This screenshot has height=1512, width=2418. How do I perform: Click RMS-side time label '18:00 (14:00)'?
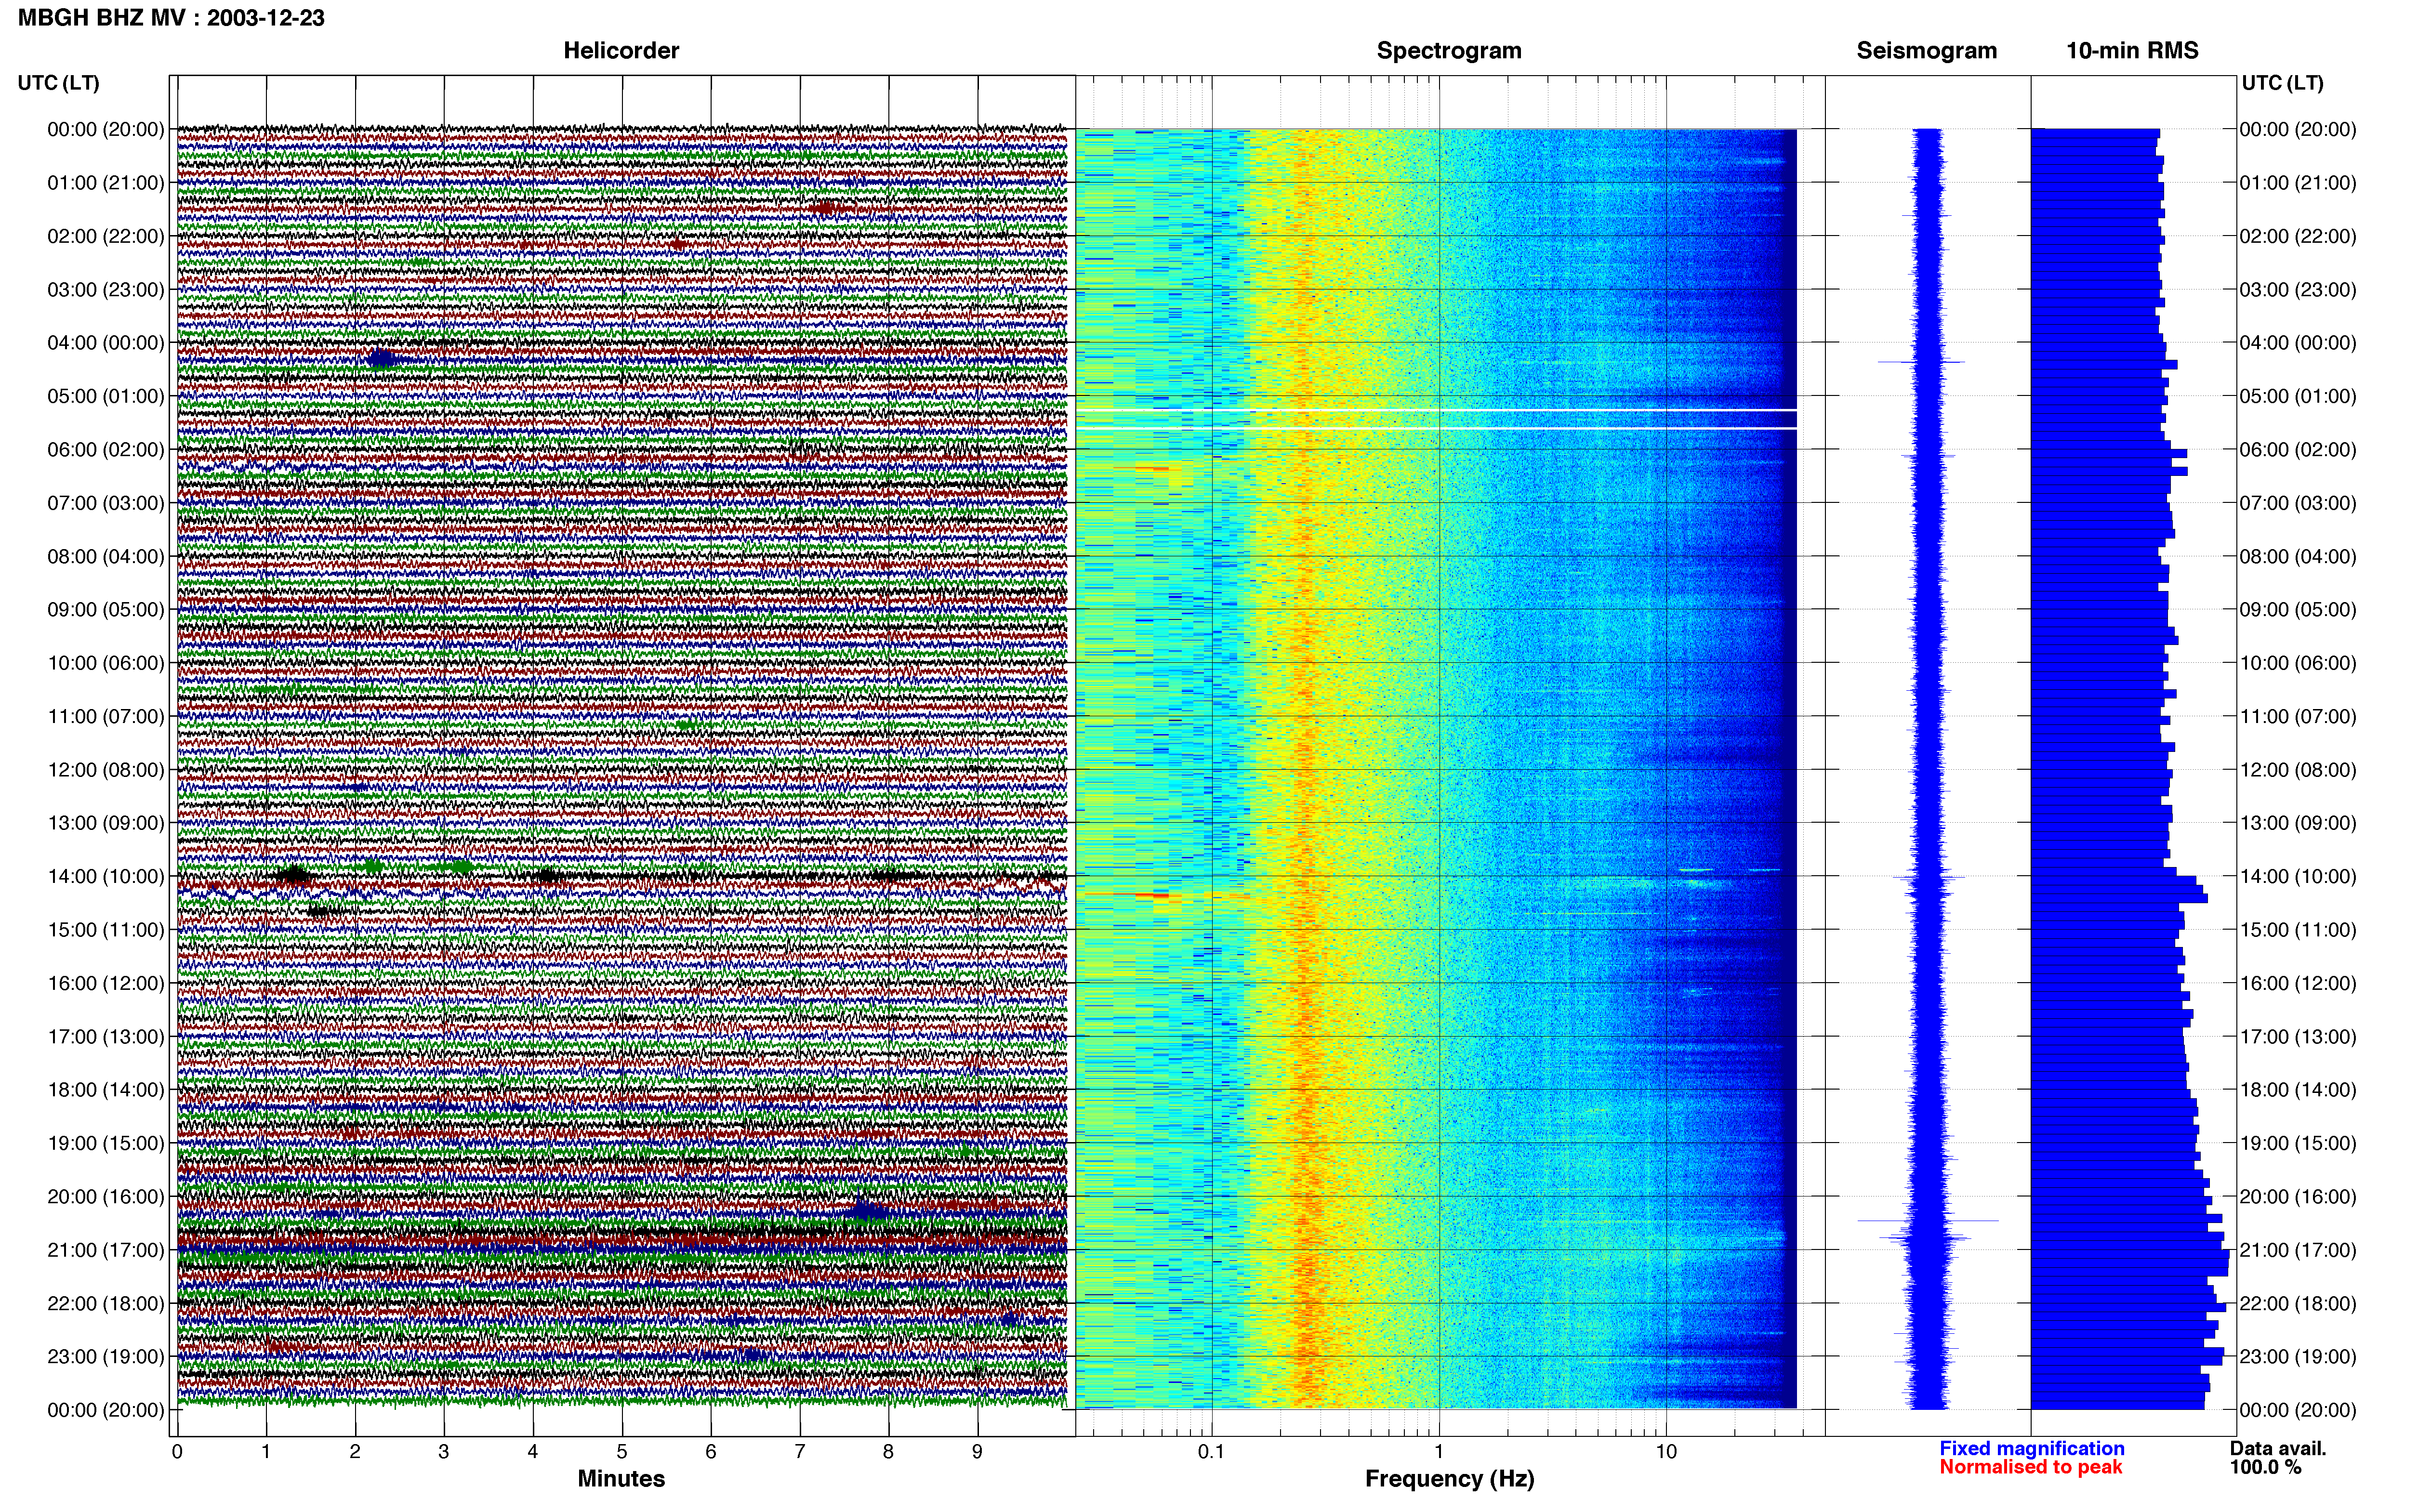(x=2298, y=1089)
